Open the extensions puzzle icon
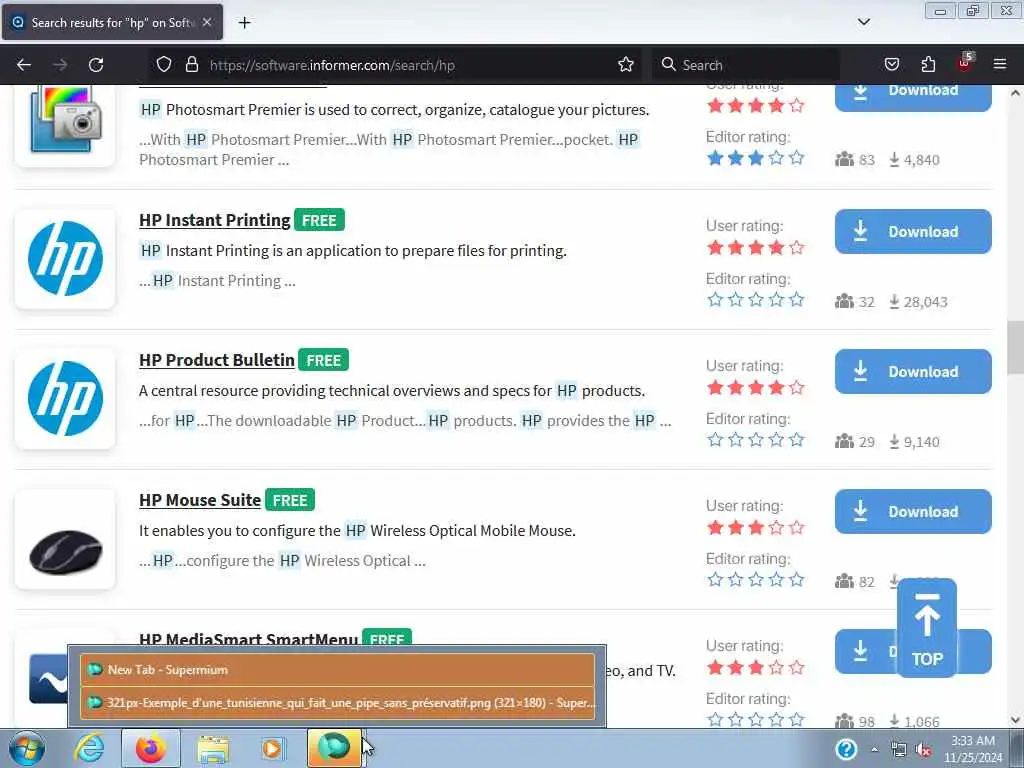 [x=928, y=64]
